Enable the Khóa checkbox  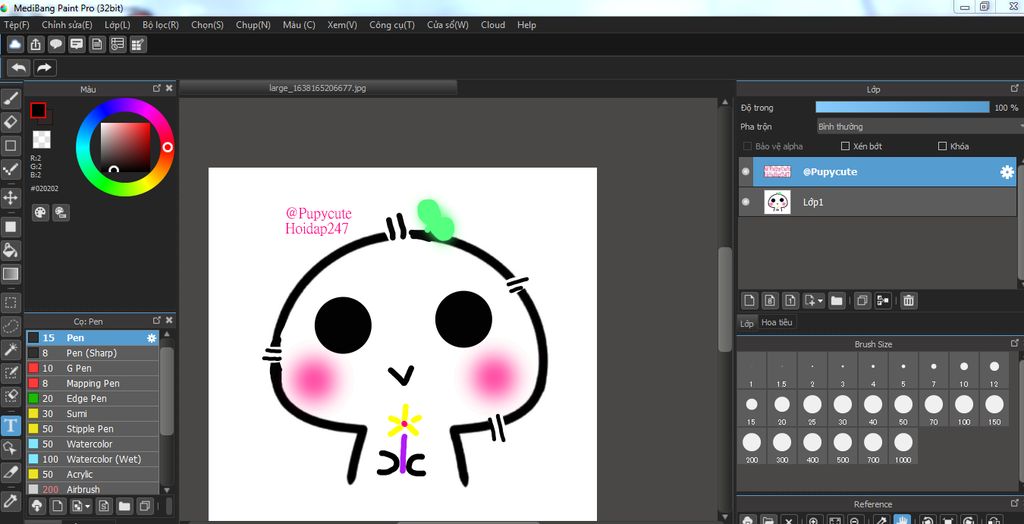click(942, 146)
